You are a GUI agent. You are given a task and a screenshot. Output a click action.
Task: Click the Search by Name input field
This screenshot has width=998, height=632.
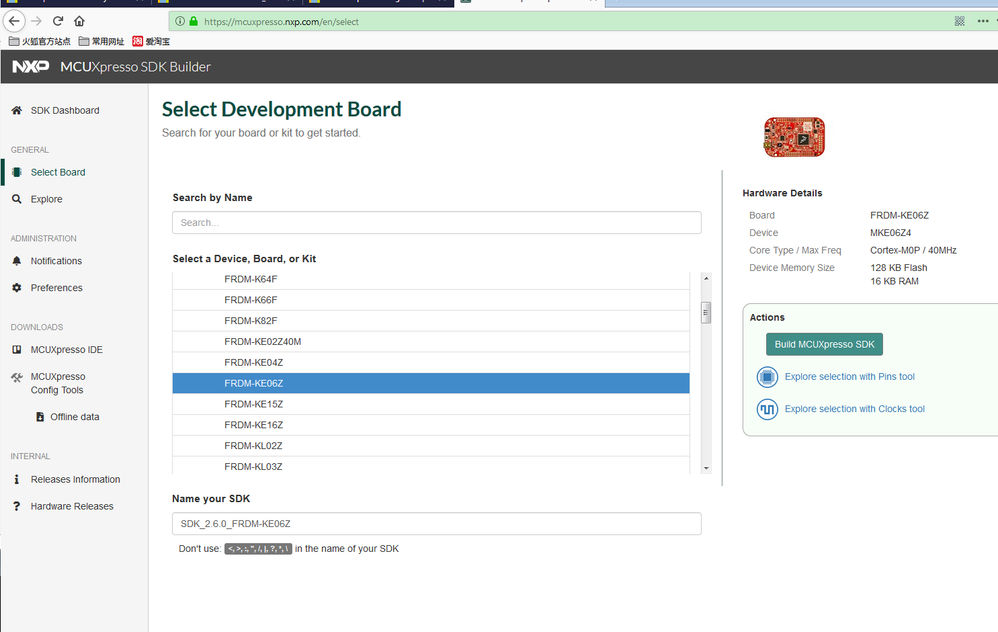click(437, 223)
